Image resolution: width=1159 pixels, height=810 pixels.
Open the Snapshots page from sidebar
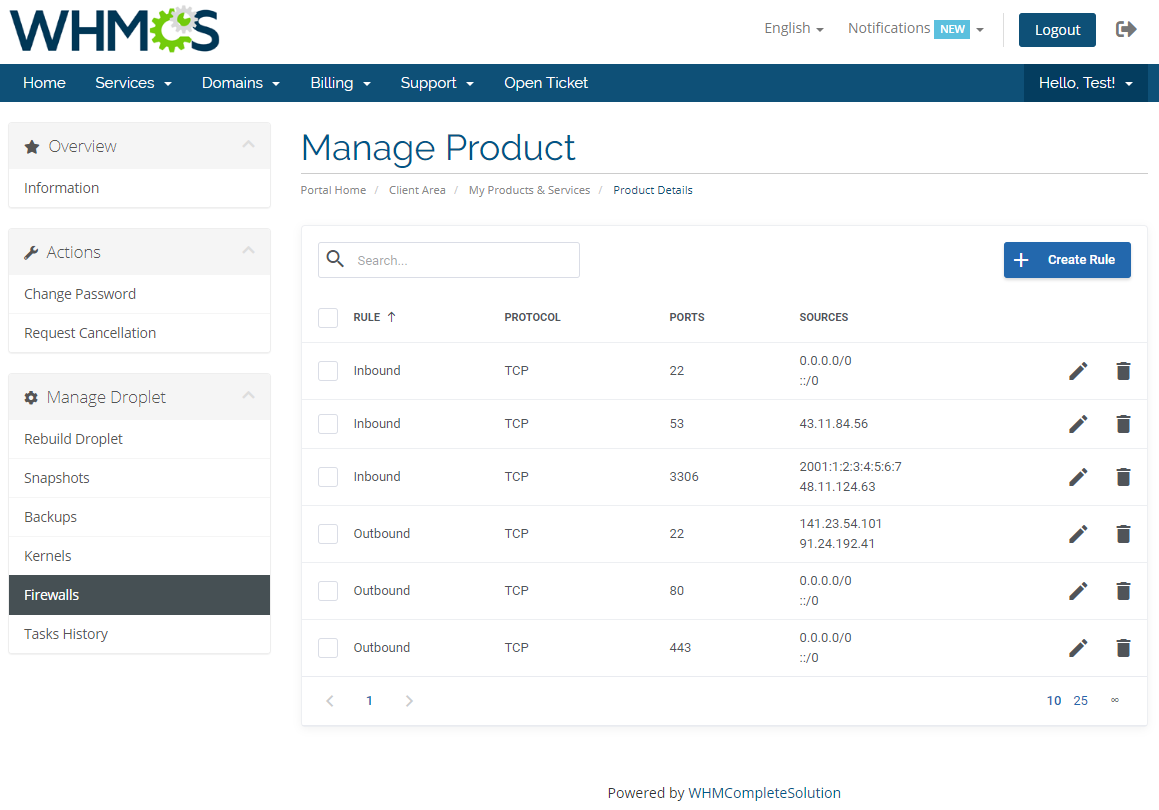[x=56, y=477]
